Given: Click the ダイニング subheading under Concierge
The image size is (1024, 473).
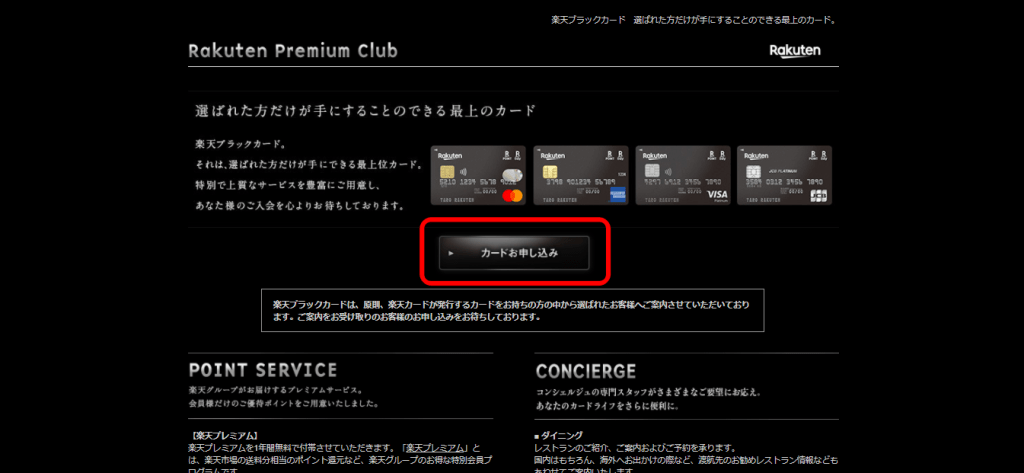Looking at the screenshot, I should point(558,435).
